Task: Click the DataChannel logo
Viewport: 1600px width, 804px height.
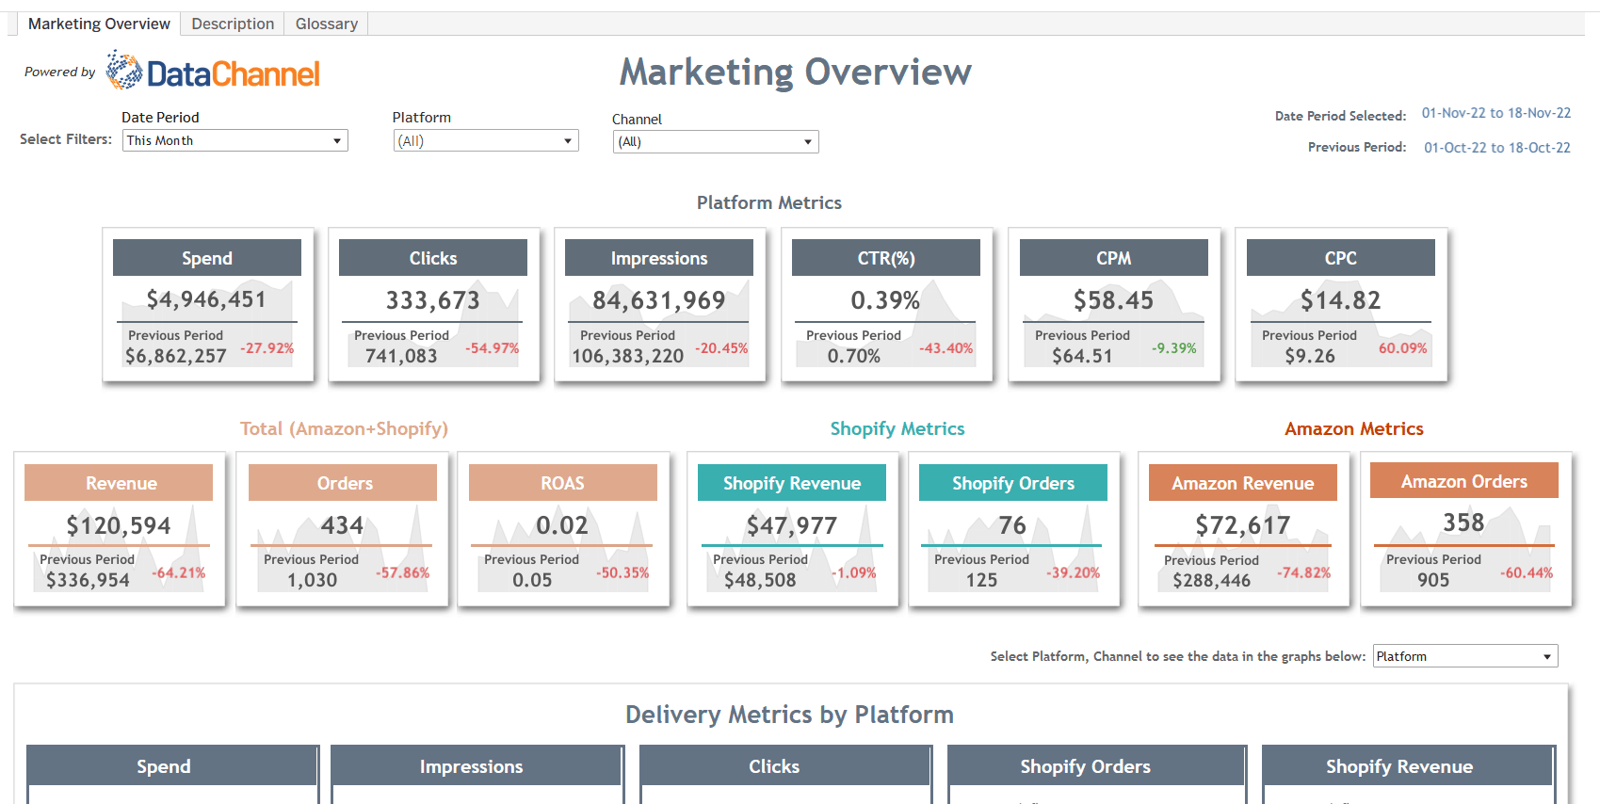Action: pyautogui.click(x=212, y=72)
